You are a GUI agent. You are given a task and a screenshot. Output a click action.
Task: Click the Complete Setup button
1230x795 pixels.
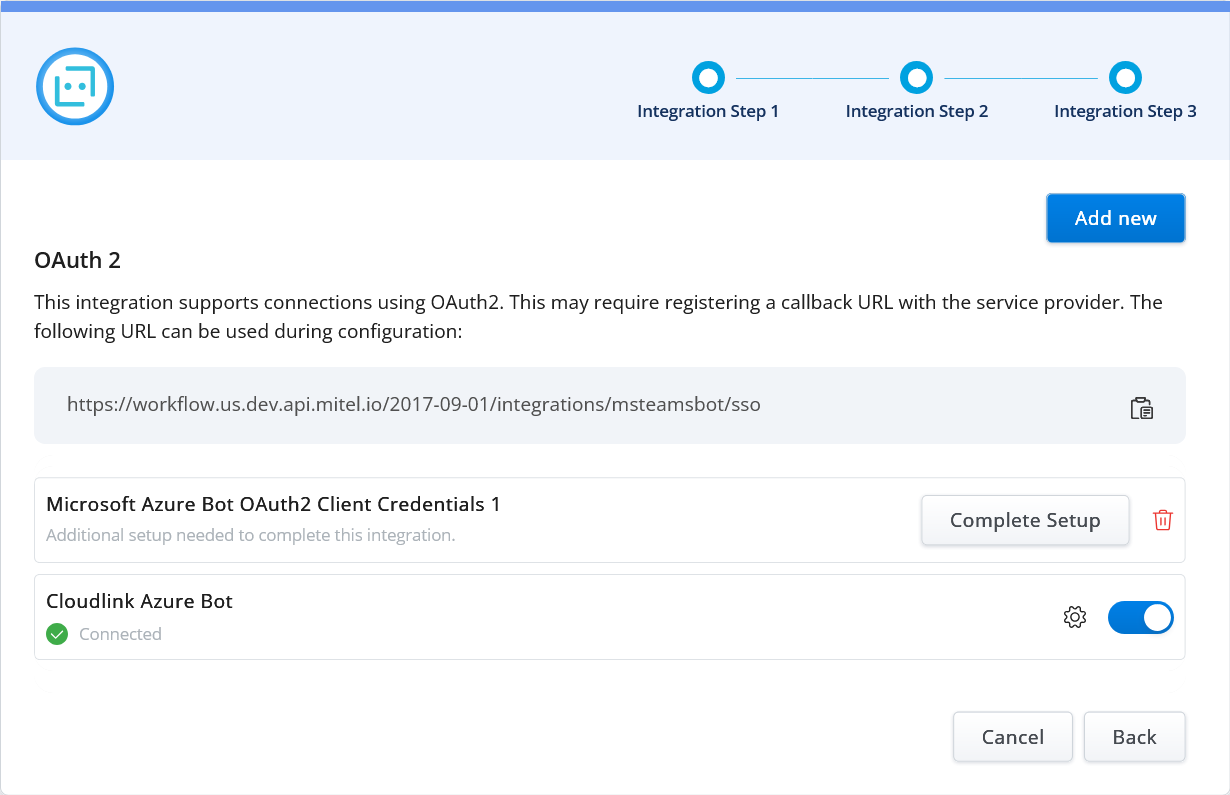(1025, 520)
